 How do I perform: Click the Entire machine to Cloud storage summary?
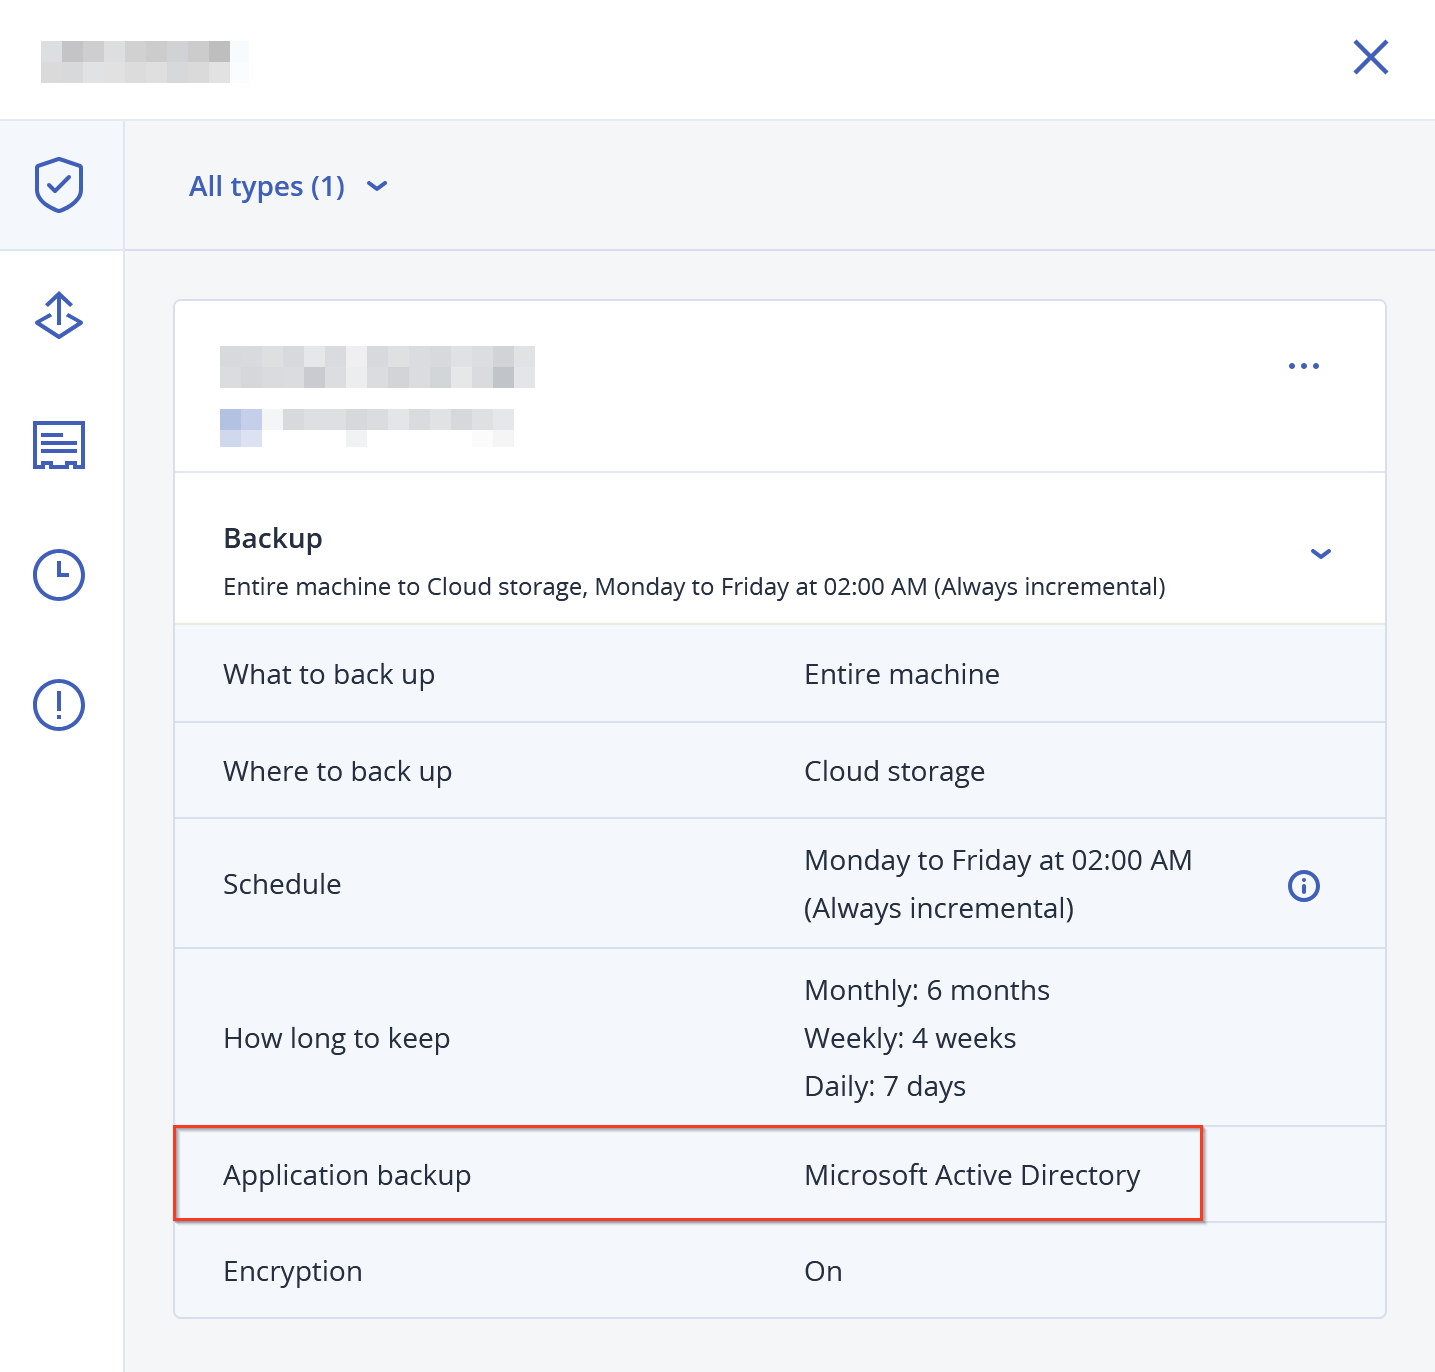coord(695,586)
